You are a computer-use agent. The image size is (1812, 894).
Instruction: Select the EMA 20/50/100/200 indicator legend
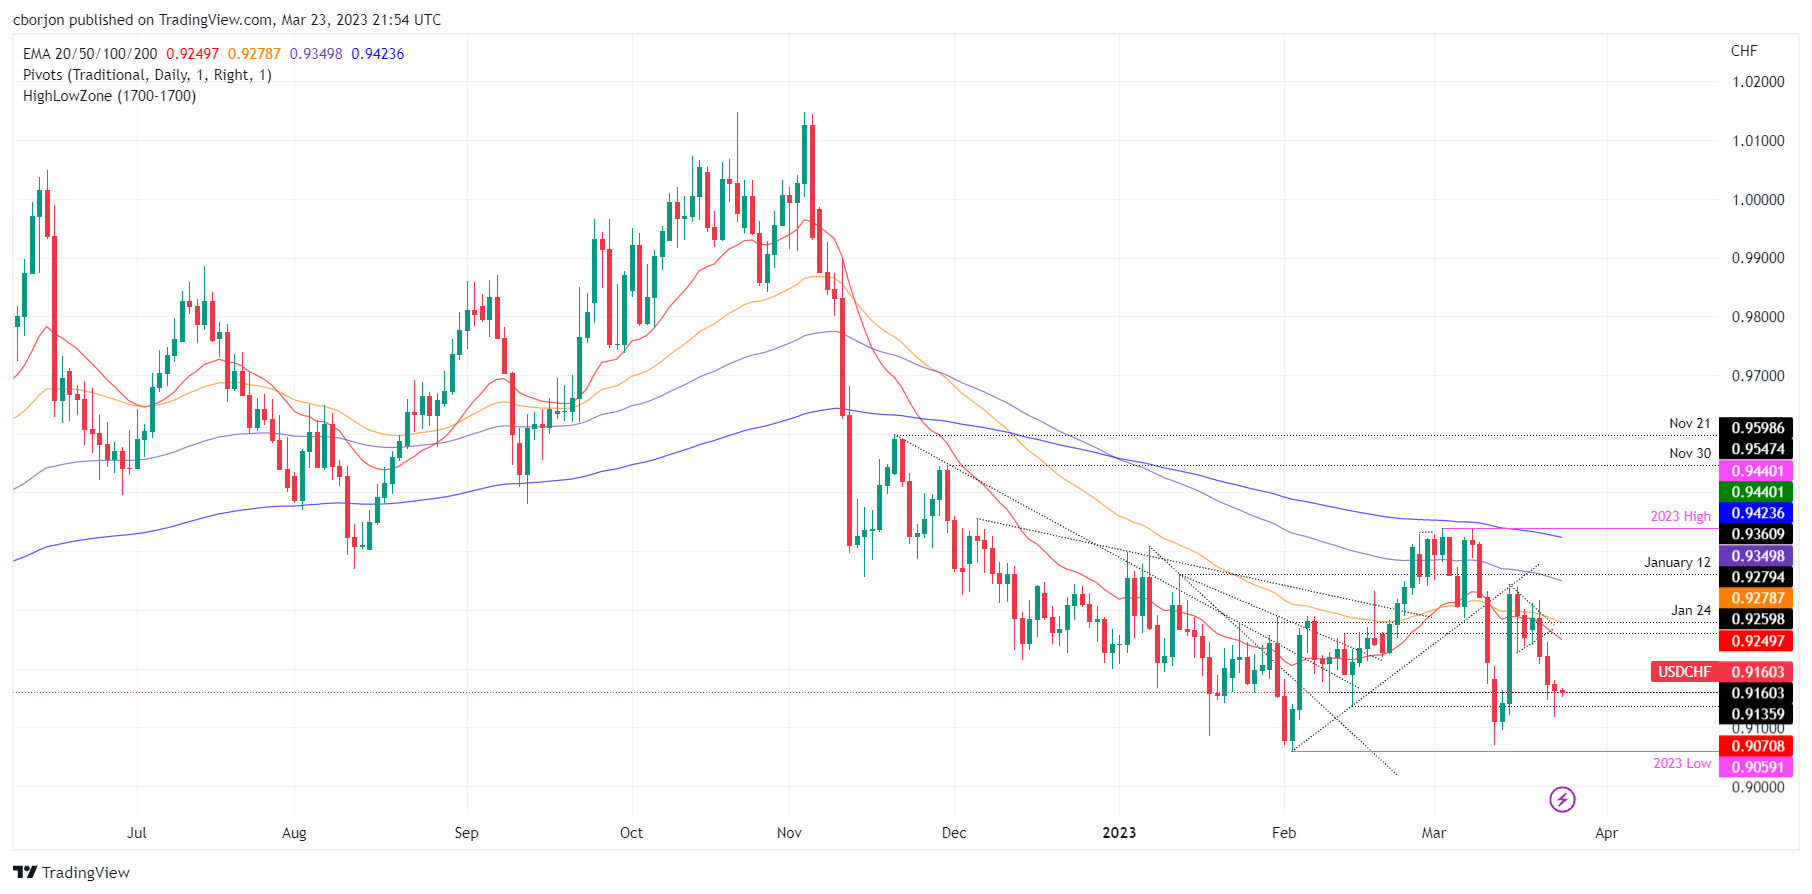pyautogui.click(x=90, y=54)
